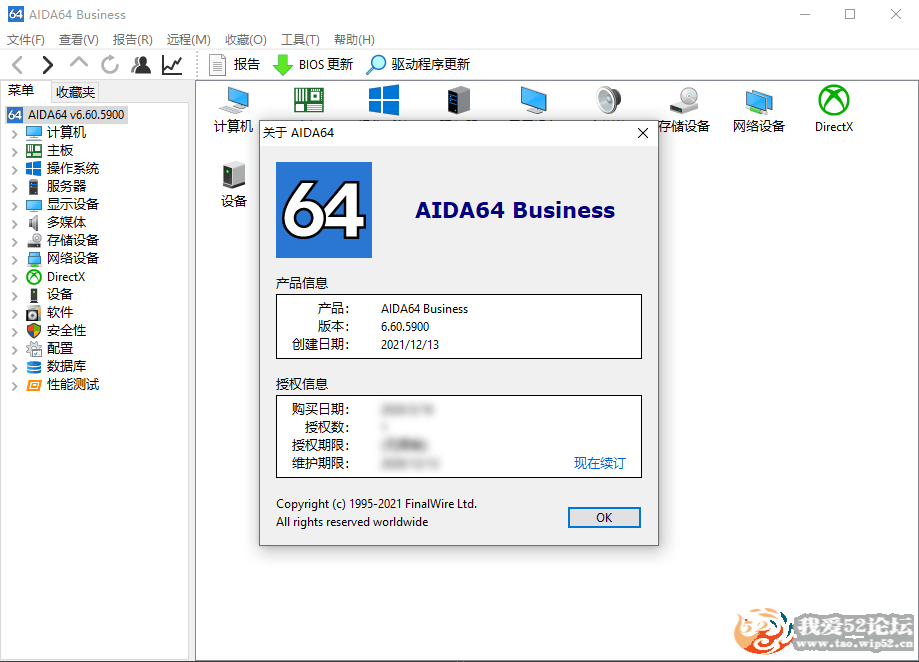Open the 收藏(O) menu
Screen dimensions: 919x662
coord(246,40)
